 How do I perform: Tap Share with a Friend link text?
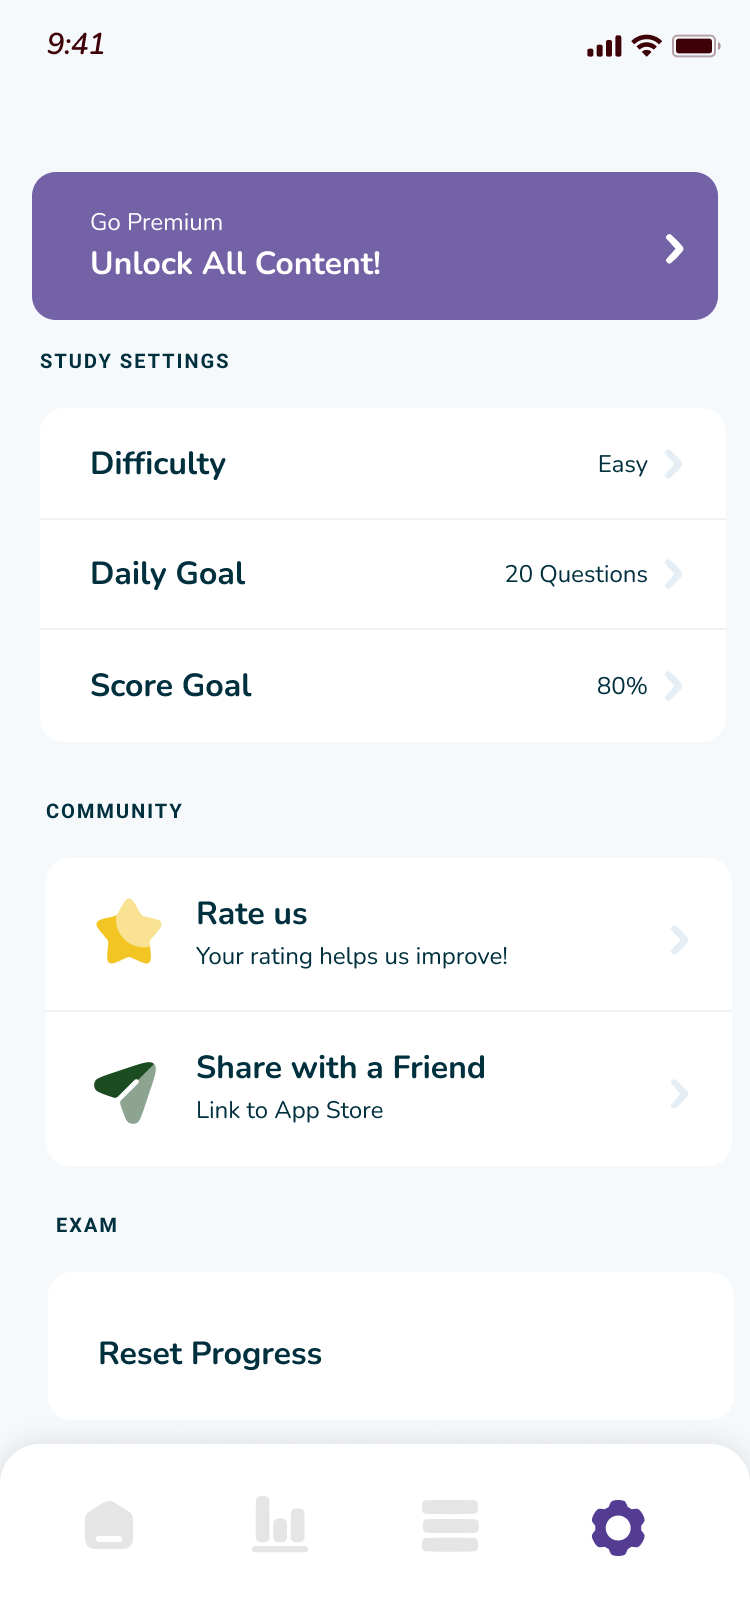pyautogui.click(x=340, y=1068)
